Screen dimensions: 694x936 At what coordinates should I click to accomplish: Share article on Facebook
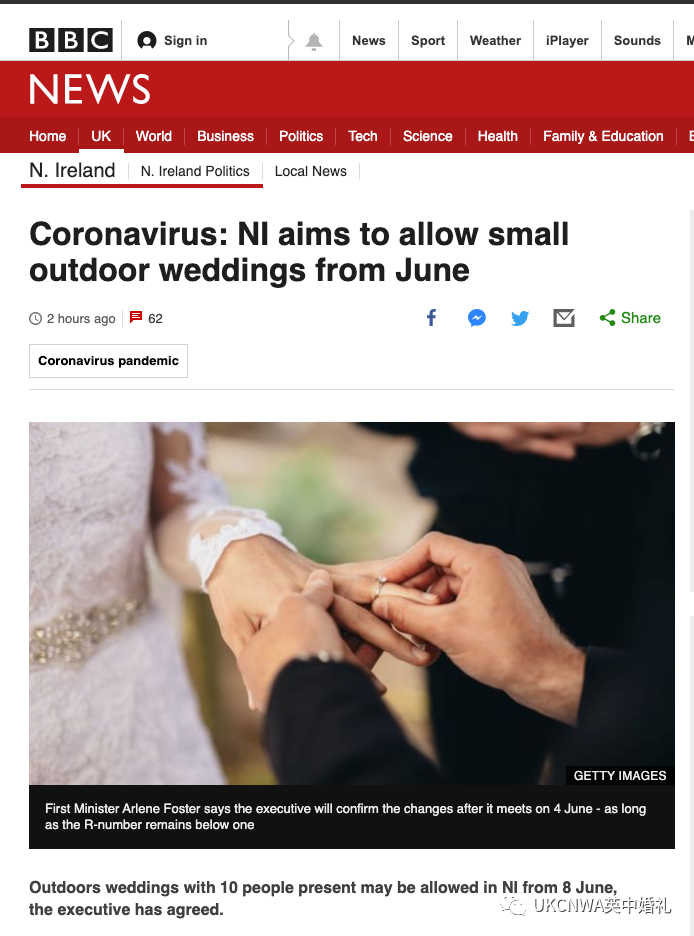tap(431, 318)
